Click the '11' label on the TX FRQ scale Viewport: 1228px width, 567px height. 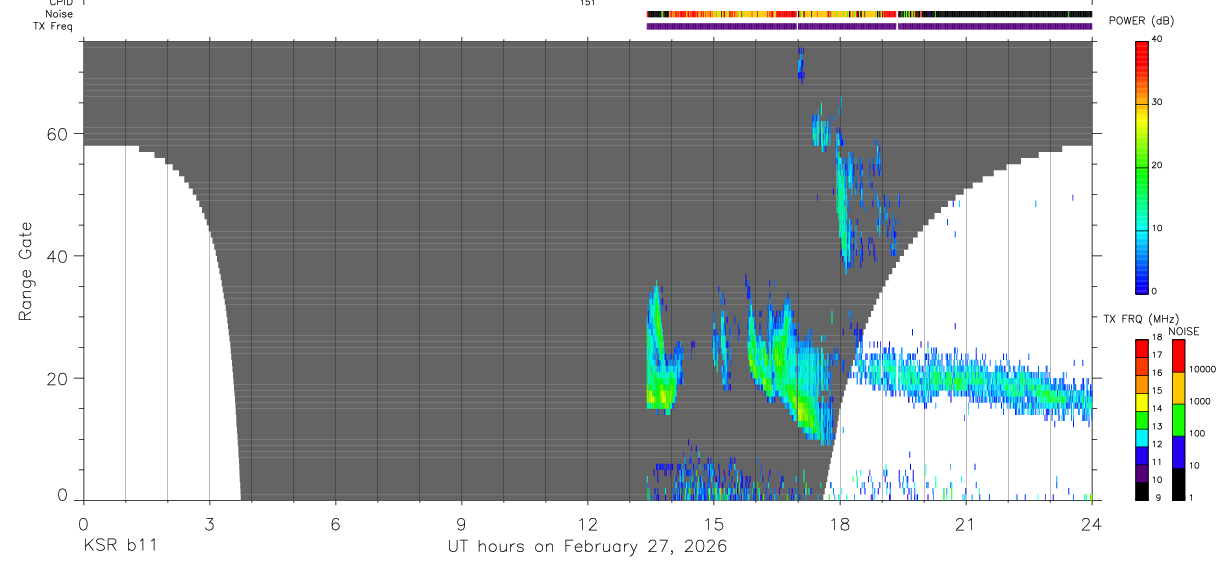pos(1157,462)
